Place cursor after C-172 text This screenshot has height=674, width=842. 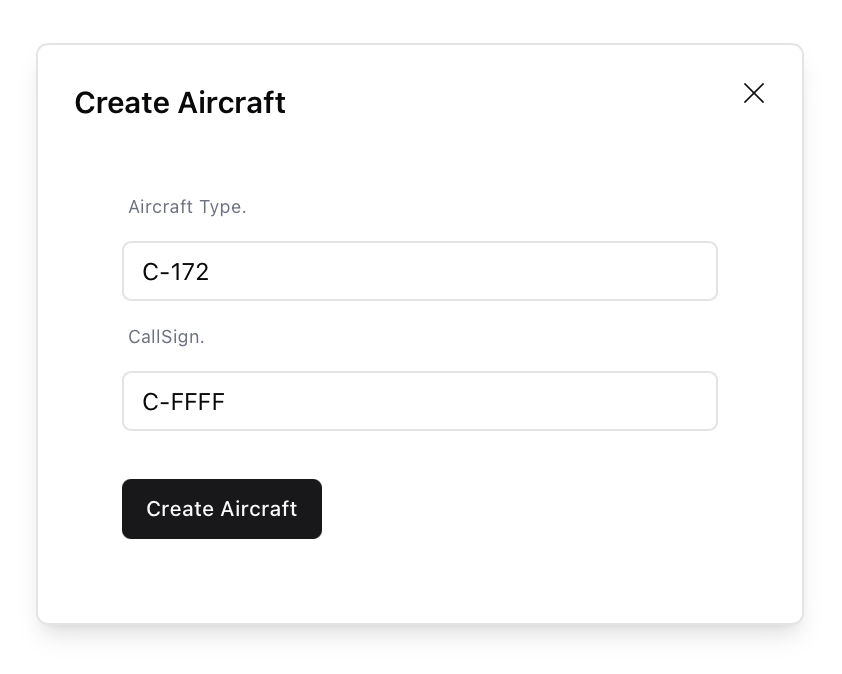pyautogui.click(x=215, y=271)
